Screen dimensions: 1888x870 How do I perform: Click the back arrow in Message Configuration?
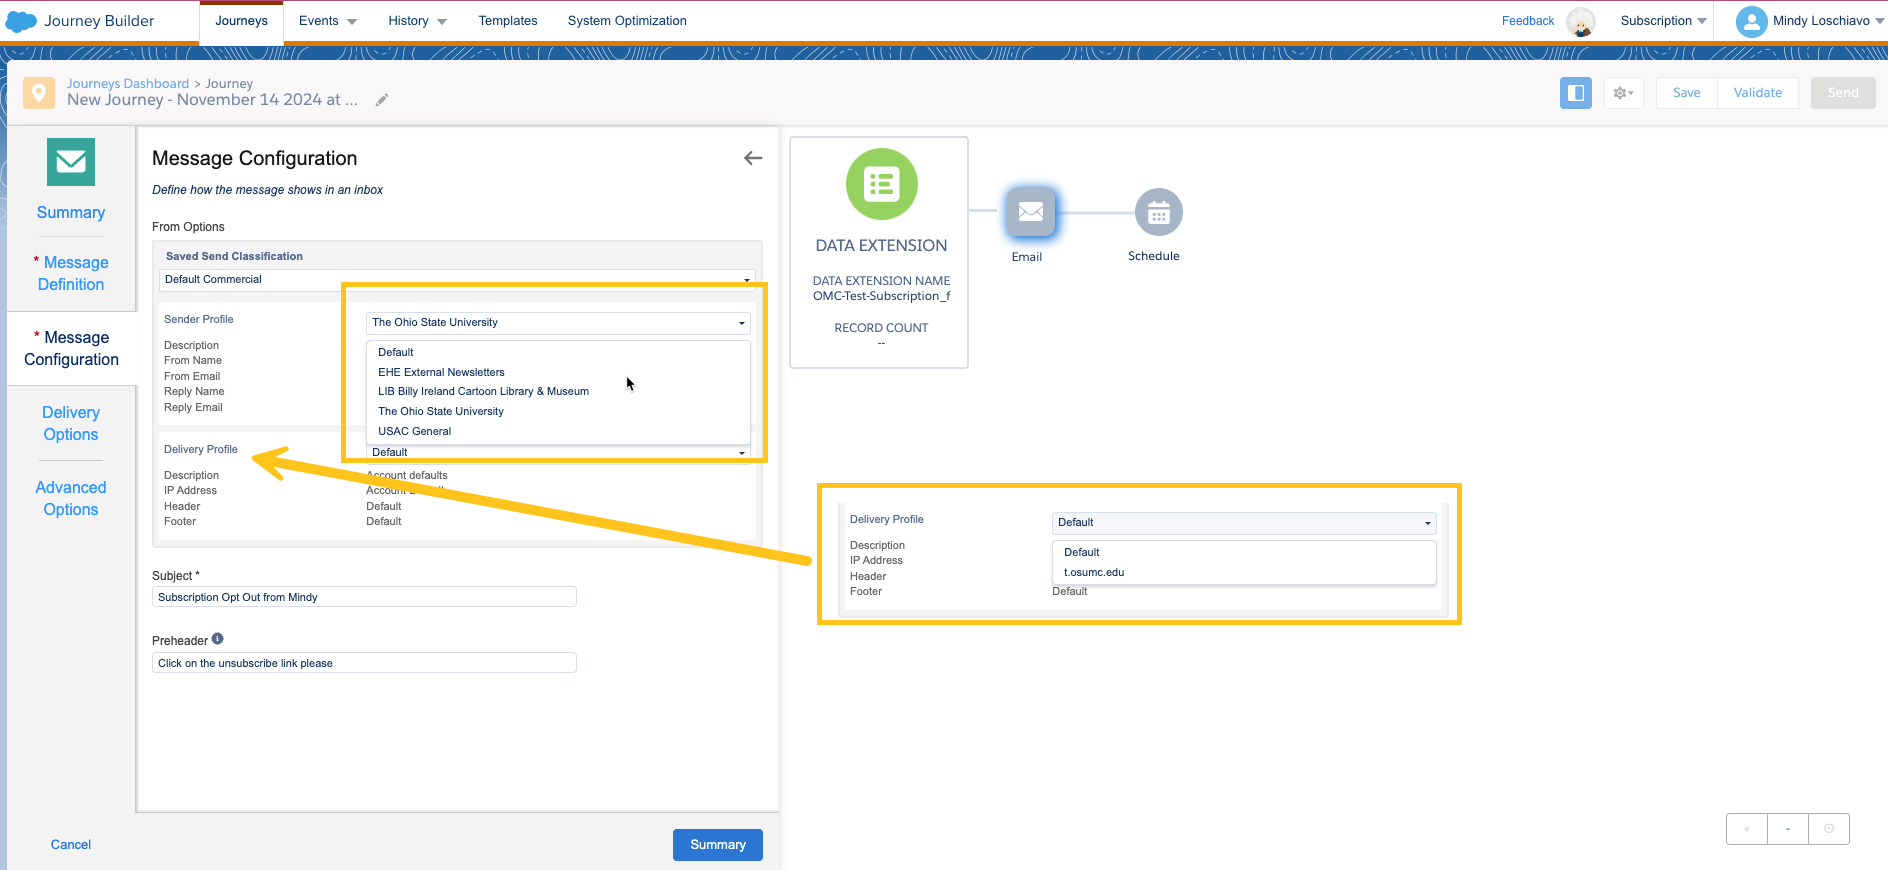753,158
